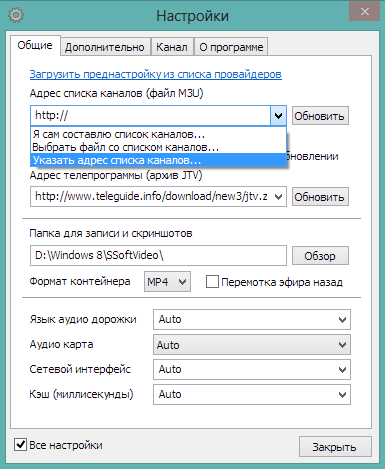This screenshot has height=469, width=385.
Task: Click label Адрес телепрограммы (архив JTV)
Action: click(x=116, y=175)
